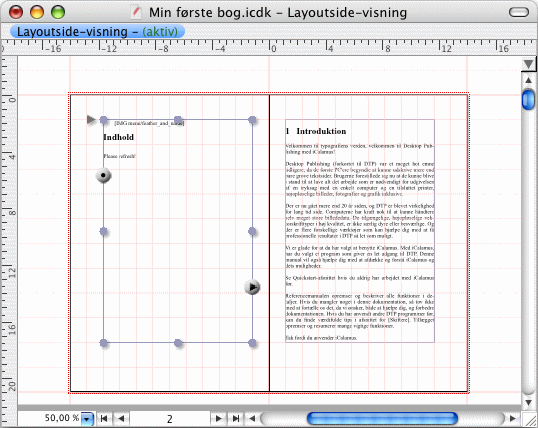Click the blue horizontal scrollbar thumb
This screenshot has width=538, height=428.
pyautogui.click(x=382, y=418)
